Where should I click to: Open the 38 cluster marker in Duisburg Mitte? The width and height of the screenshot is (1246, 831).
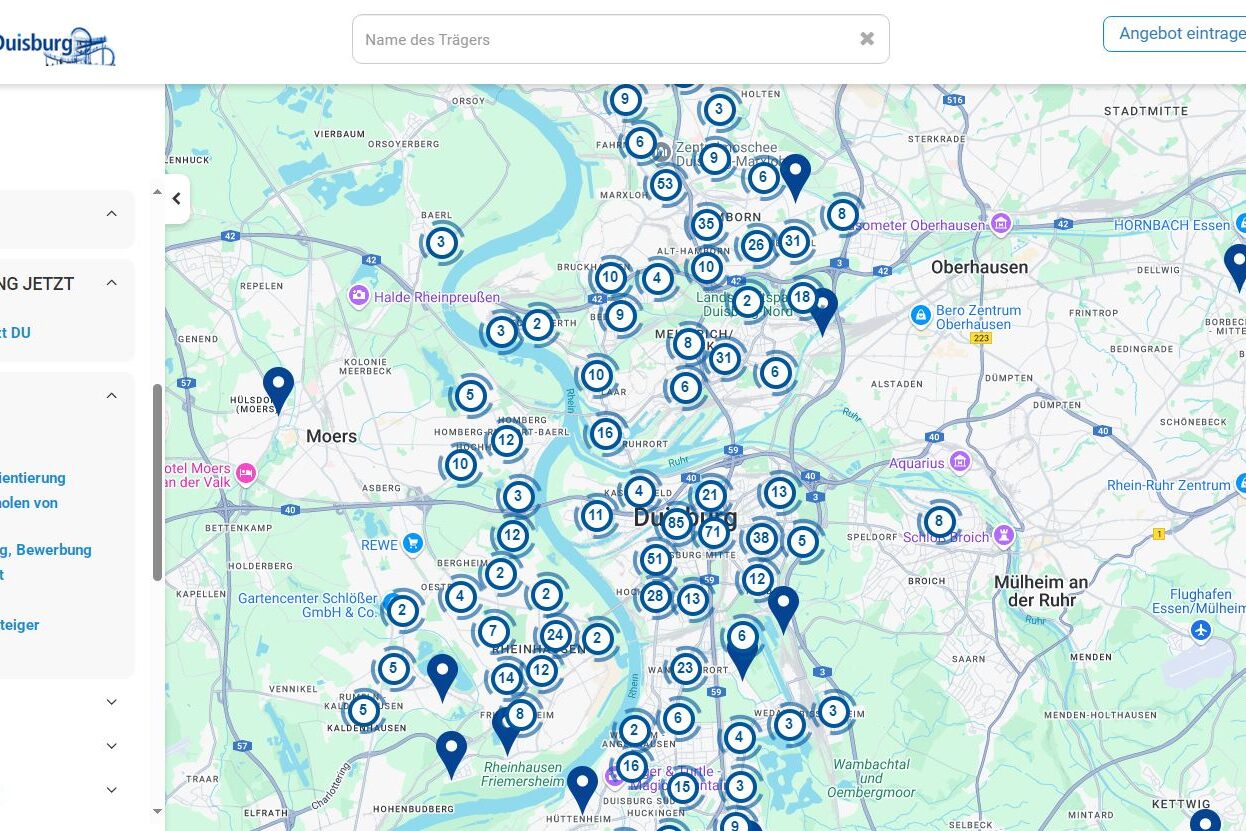761,540
